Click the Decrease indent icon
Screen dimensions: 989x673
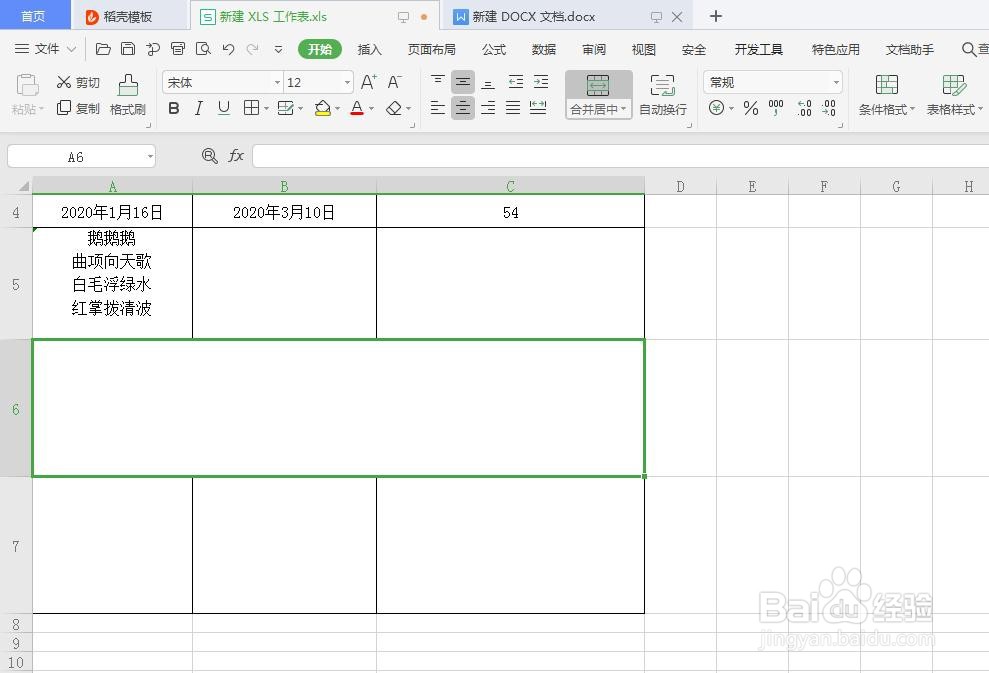coord(516,81)
